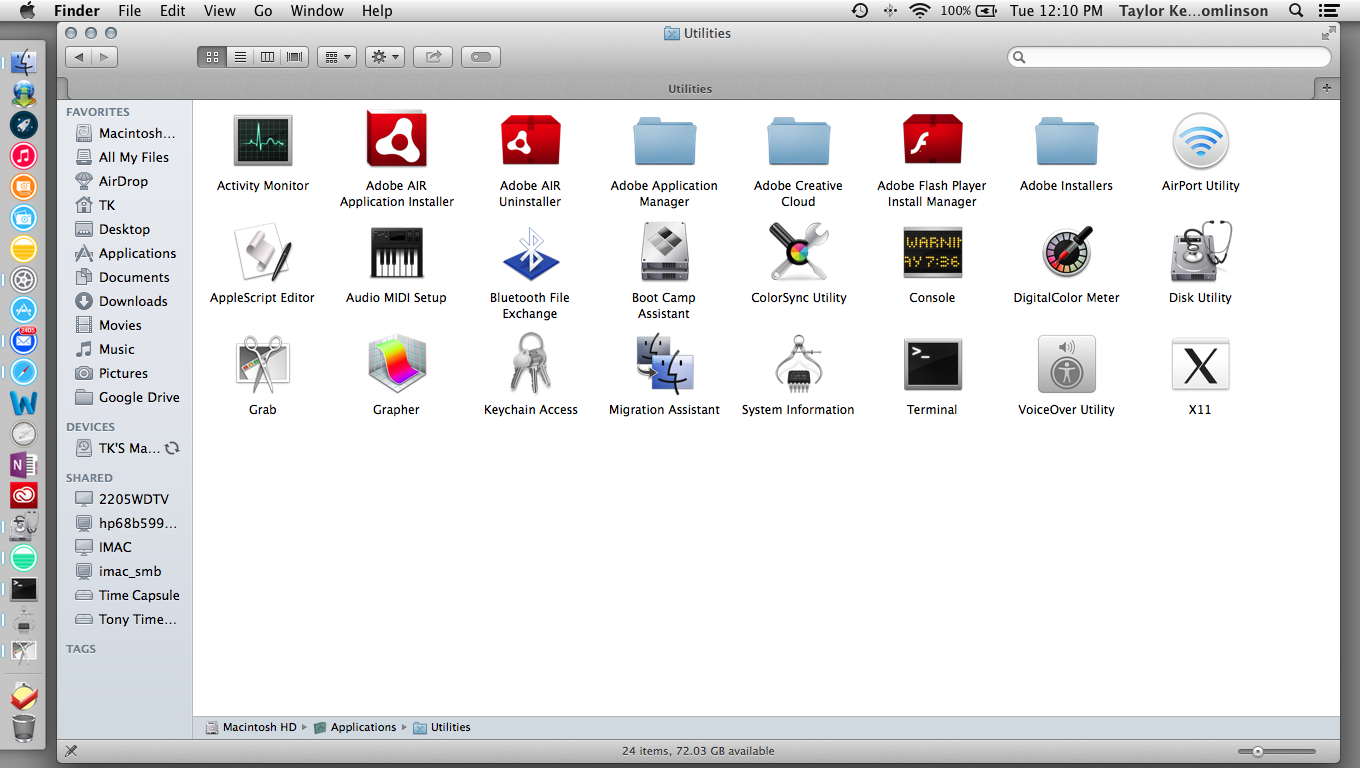This screenshot has width=1360, height=768.
Task: Open Notification Center from menu bar
Action: click(x=1329, y=11)
